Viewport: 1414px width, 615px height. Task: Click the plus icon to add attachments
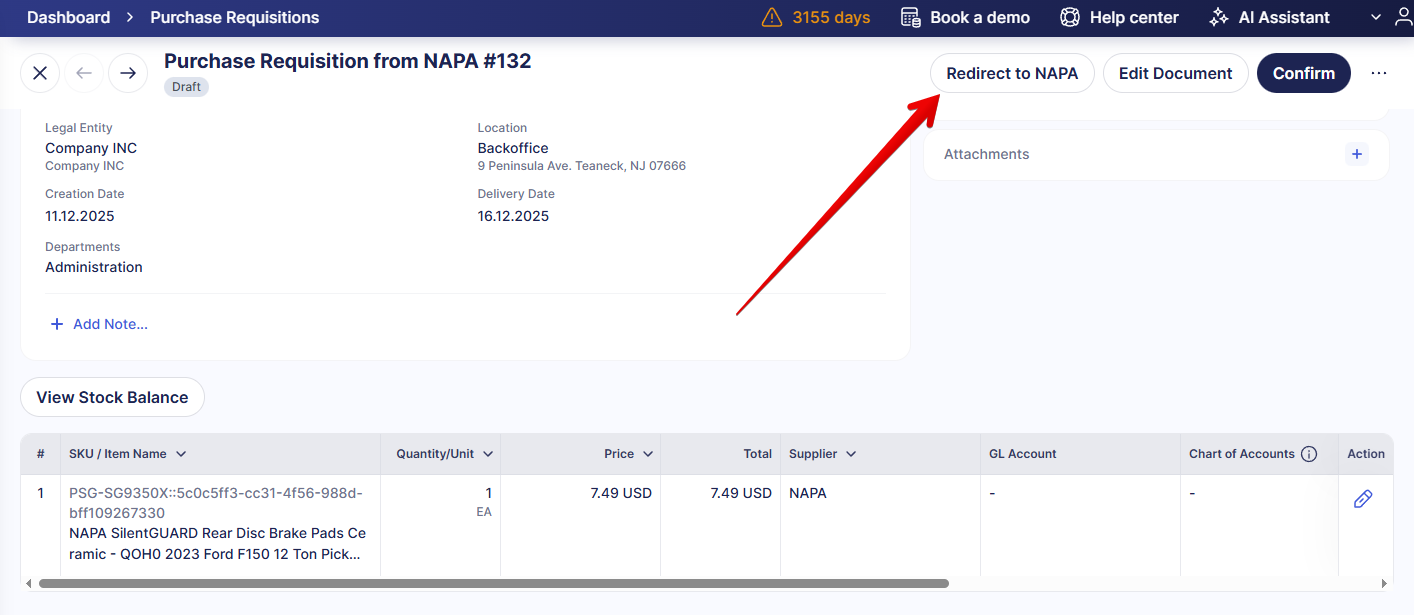point(1357,154)
